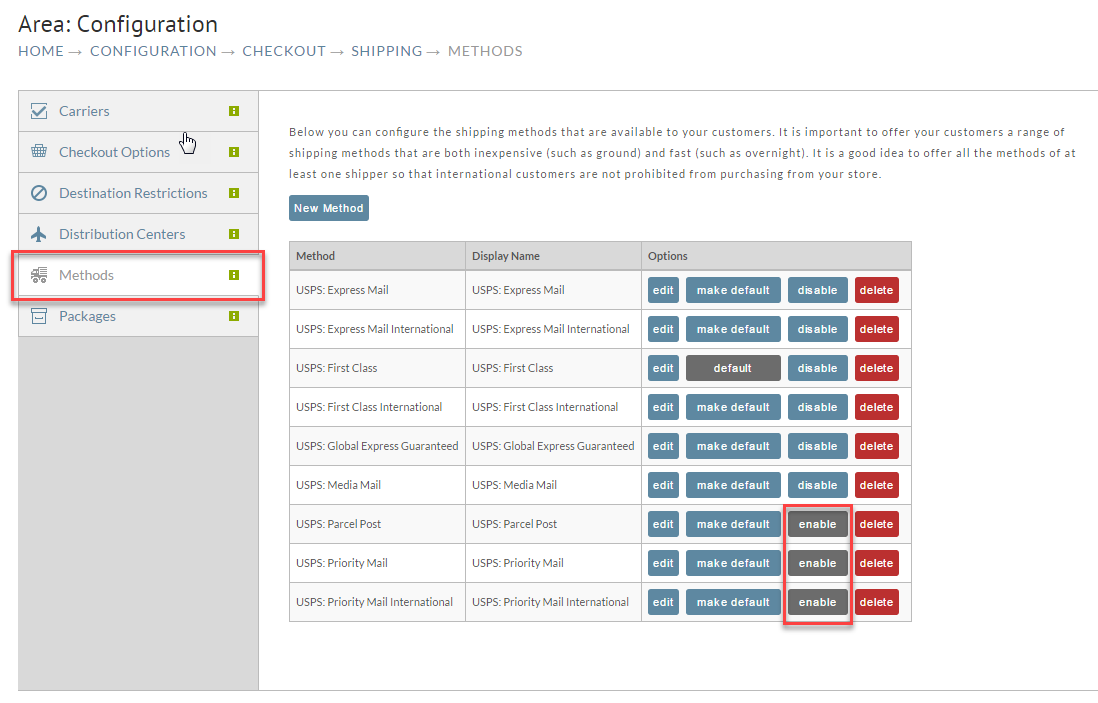Click the Destination Restrictions prohibited icon
Image resolution: width=1098 pixels, height=703 pixels.
point(39,193)
